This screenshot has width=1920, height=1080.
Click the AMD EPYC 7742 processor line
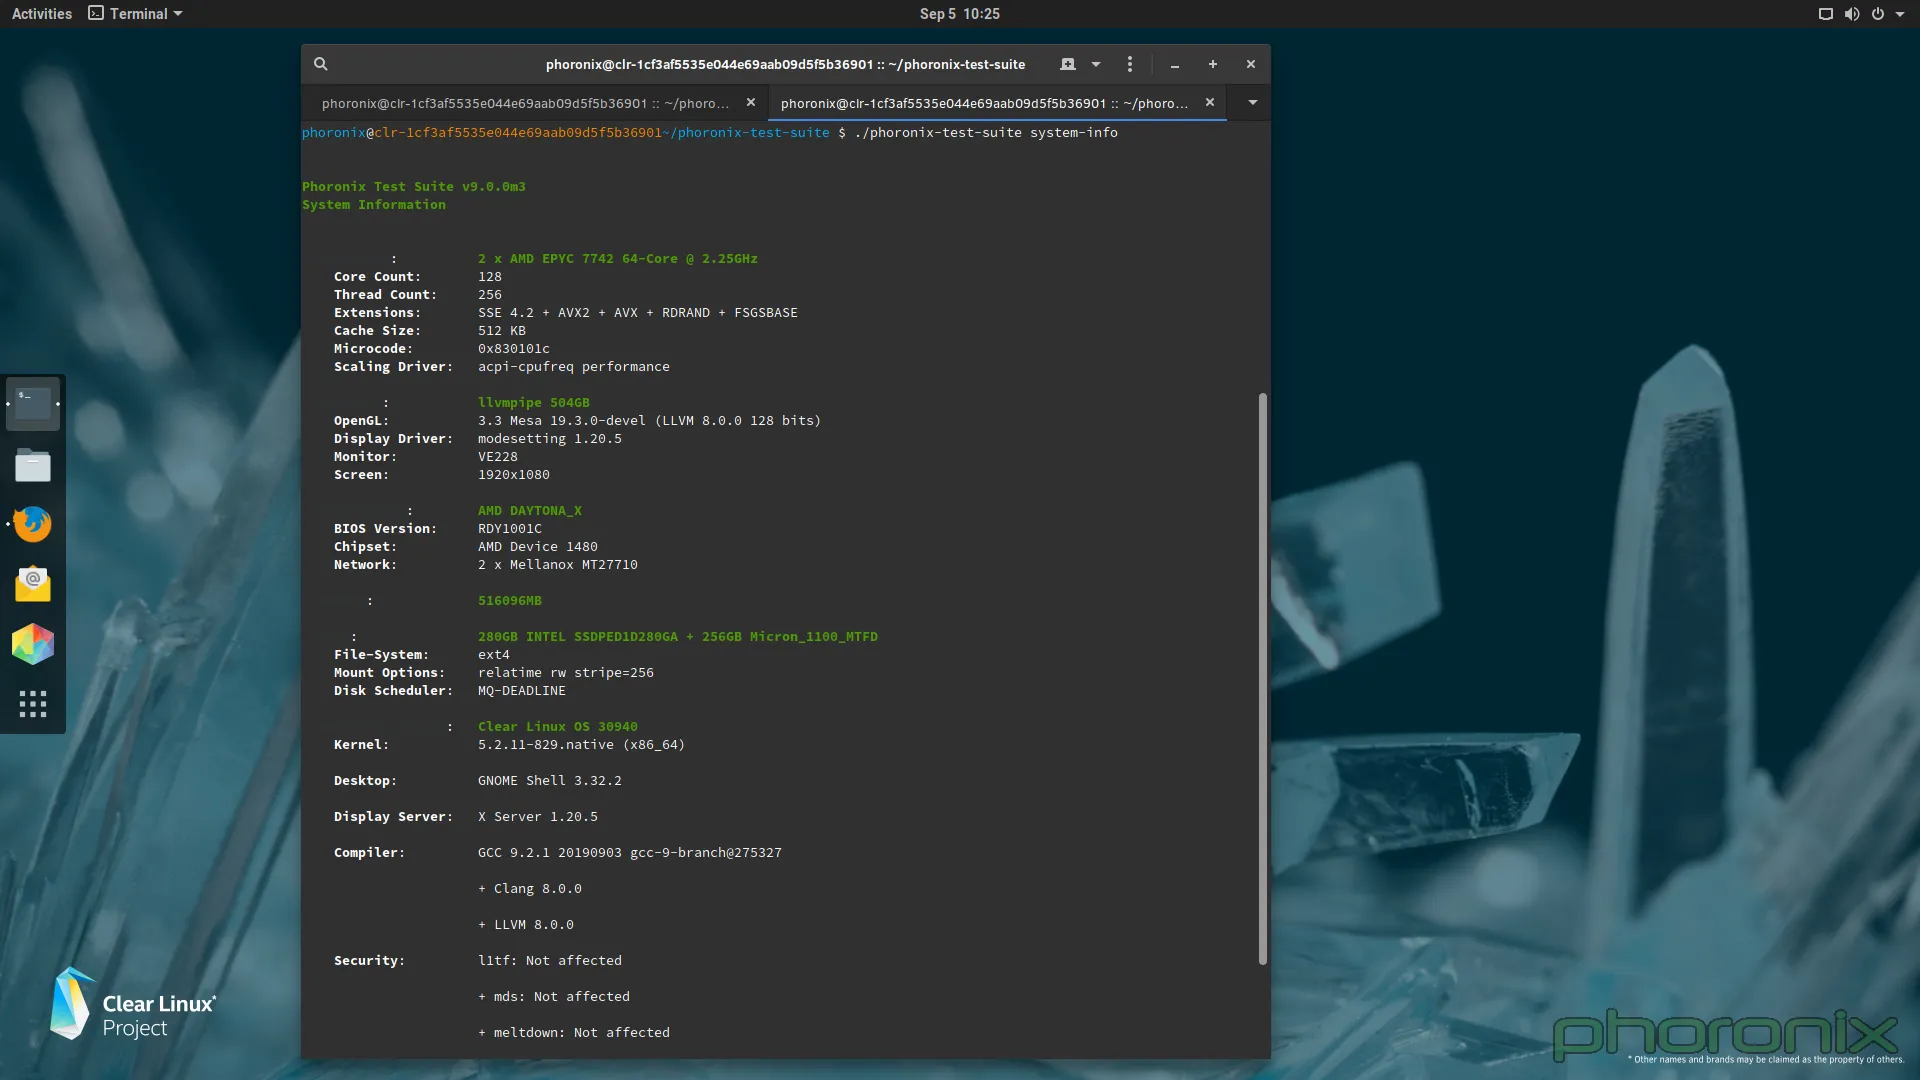point(617,259)
